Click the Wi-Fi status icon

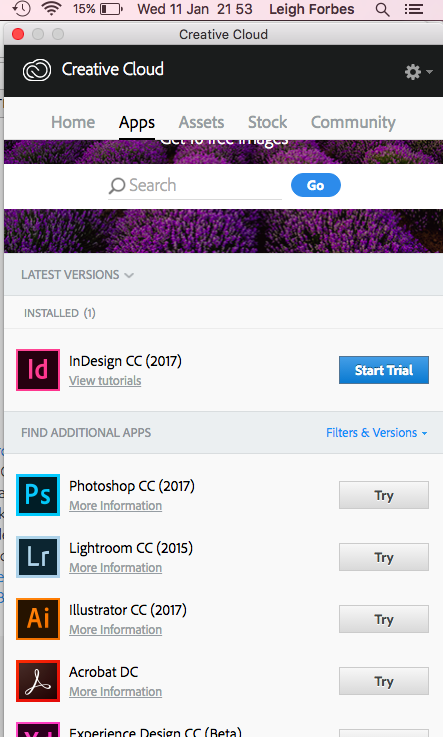52,9
